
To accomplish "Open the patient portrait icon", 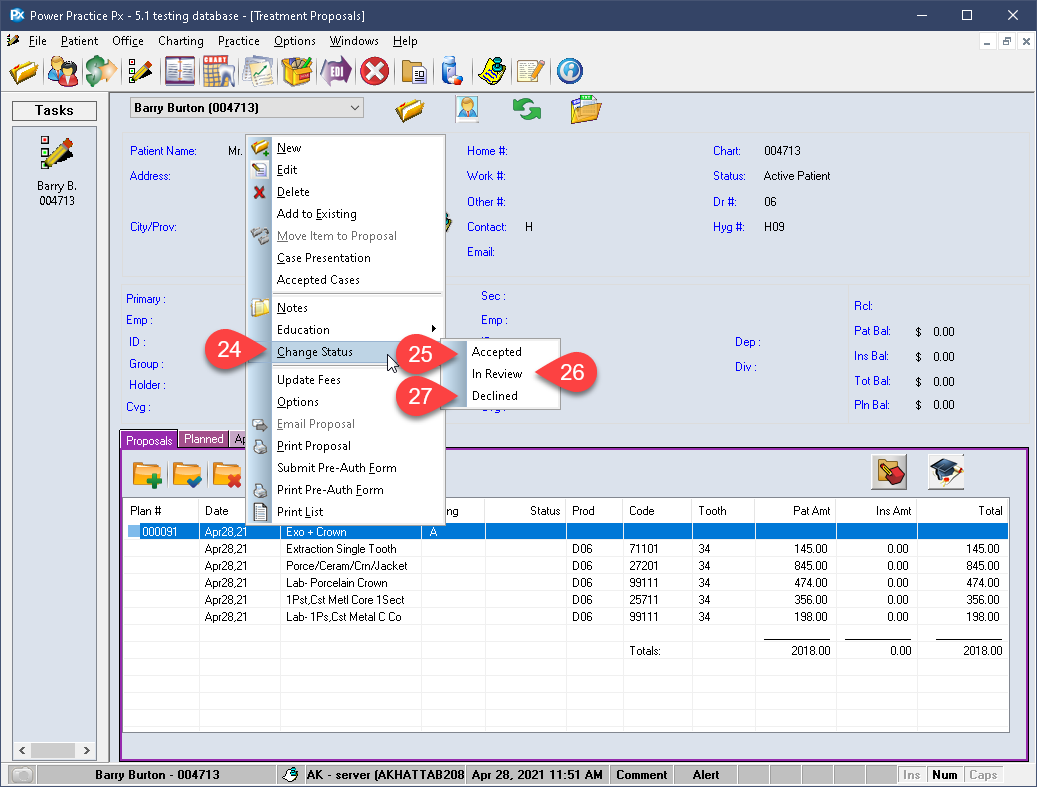I will point(468,109).
